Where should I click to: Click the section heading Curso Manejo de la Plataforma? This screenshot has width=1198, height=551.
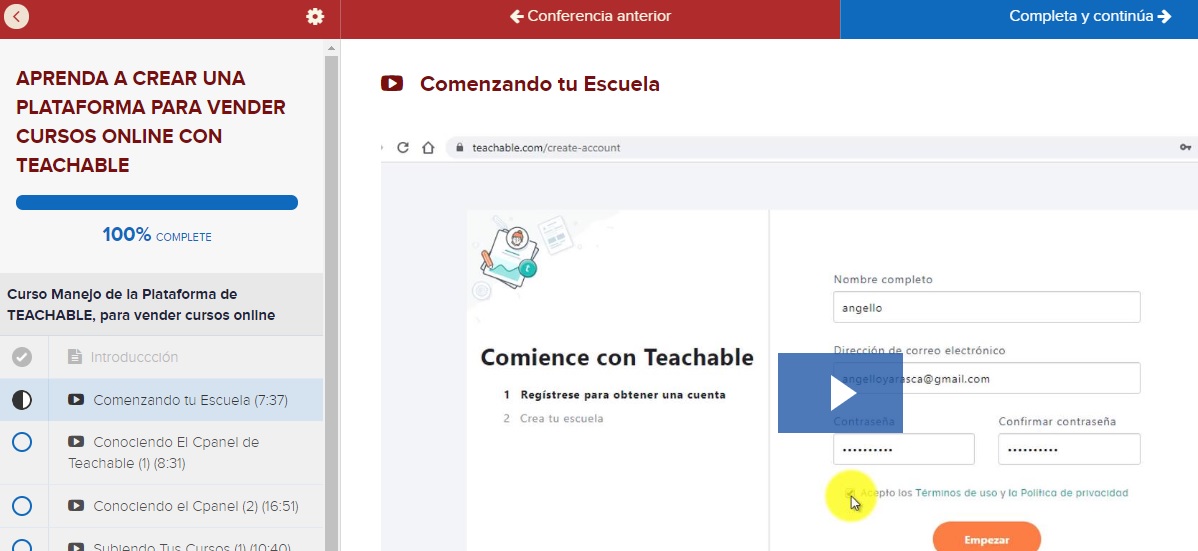(x=141, y=305)
